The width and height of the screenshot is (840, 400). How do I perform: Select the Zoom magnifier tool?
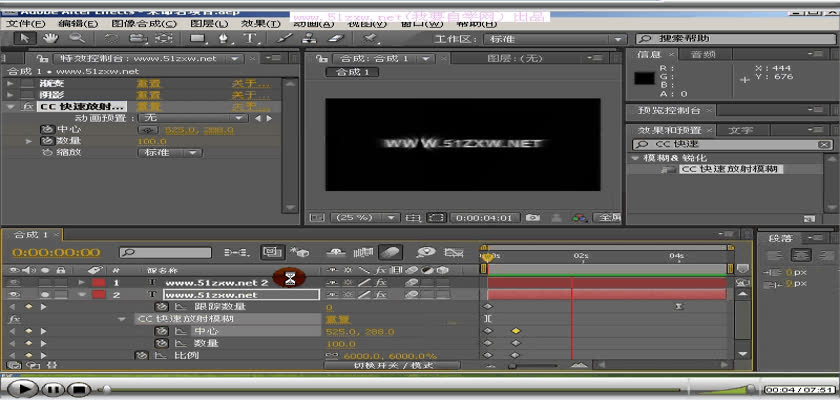[x=77, y=38]
